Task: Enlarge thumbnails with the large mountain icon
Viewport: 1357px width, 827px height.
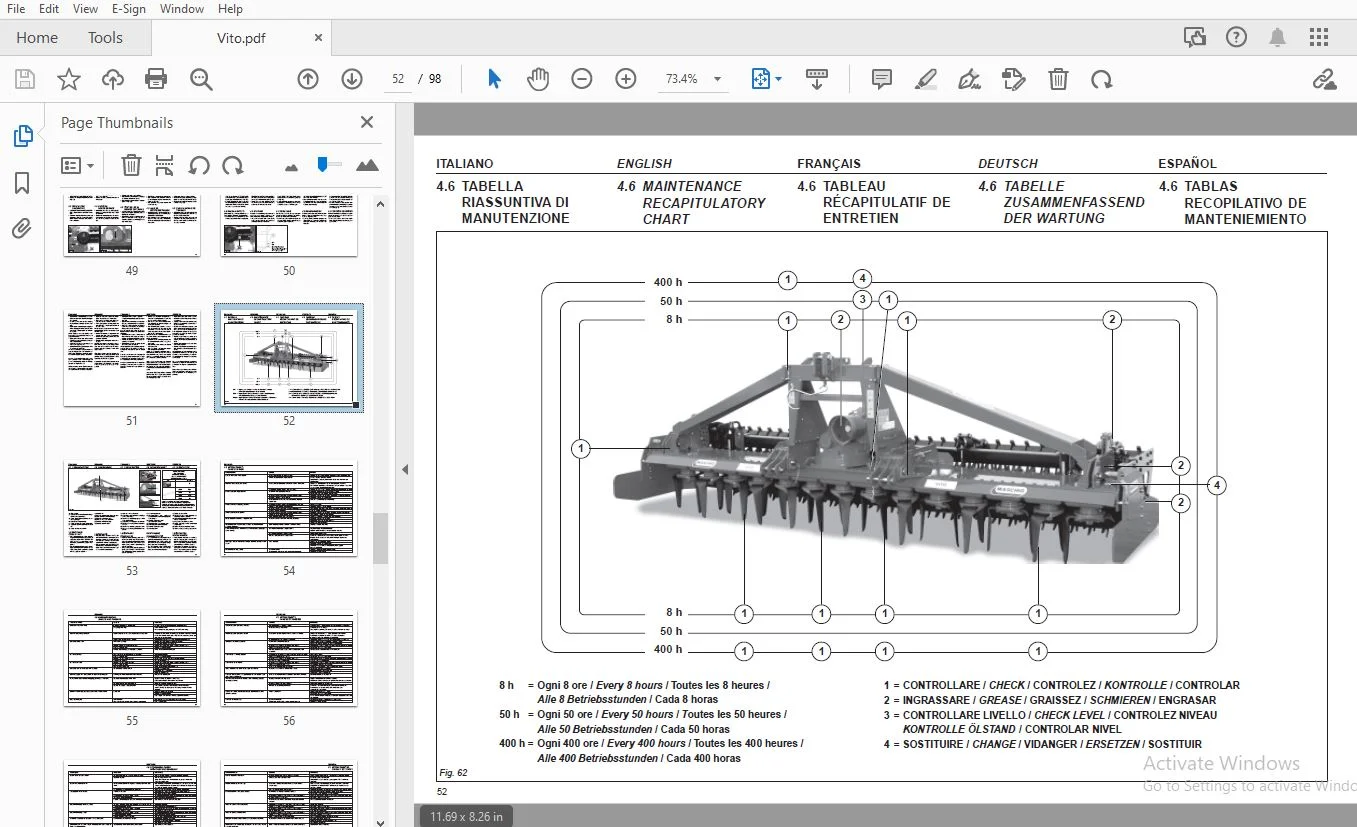Action: [367, 165]
